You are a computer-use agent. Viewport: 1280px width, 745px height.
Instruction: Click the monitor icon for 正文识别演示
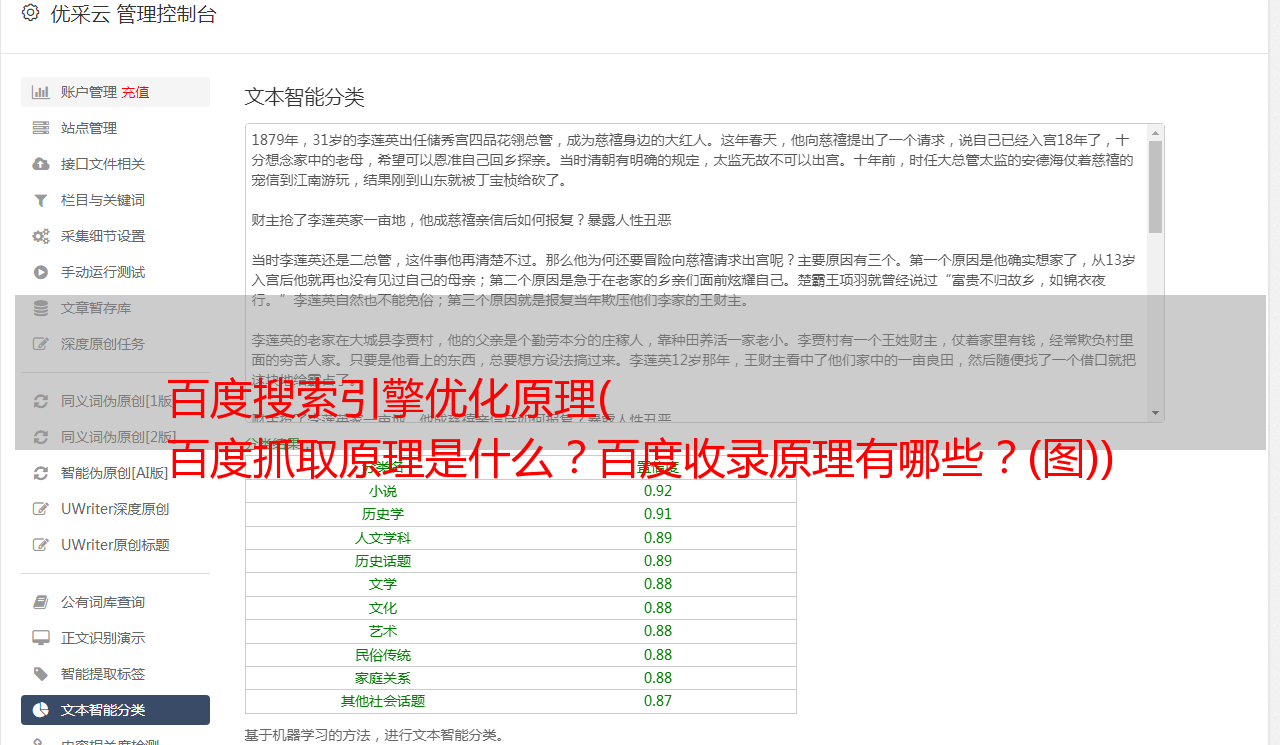pyautogui.click(x=41, y=638)
